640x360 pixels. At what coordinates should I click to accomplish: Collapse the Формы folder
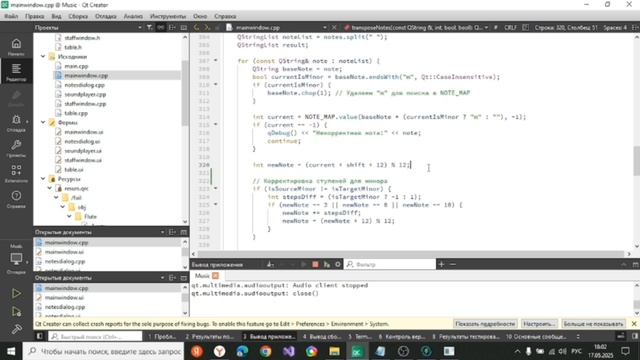43,122
